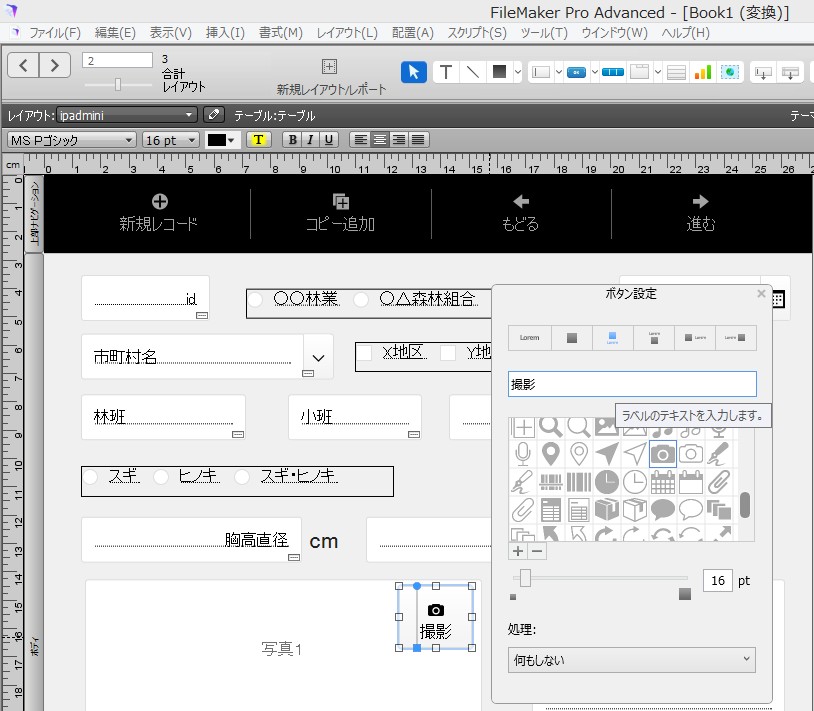Open the レイアウト(L) menu
Screen dimensions: 814x711
tap(347, 33)
